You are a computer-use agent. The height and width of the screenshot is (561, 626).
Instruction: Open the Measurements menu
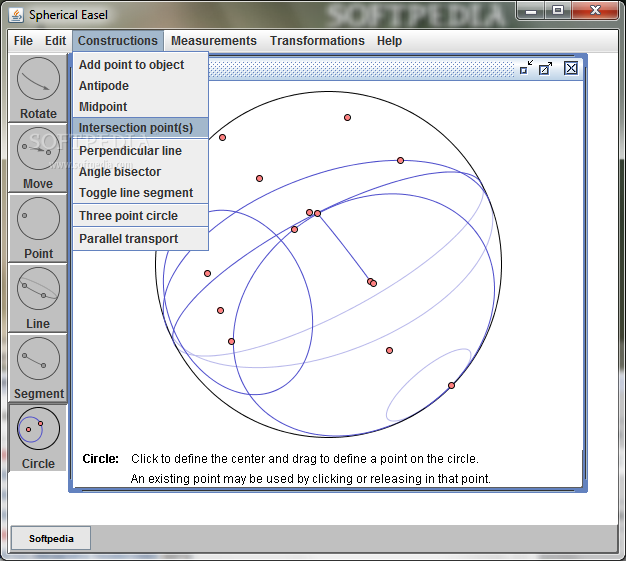point(214,41)
